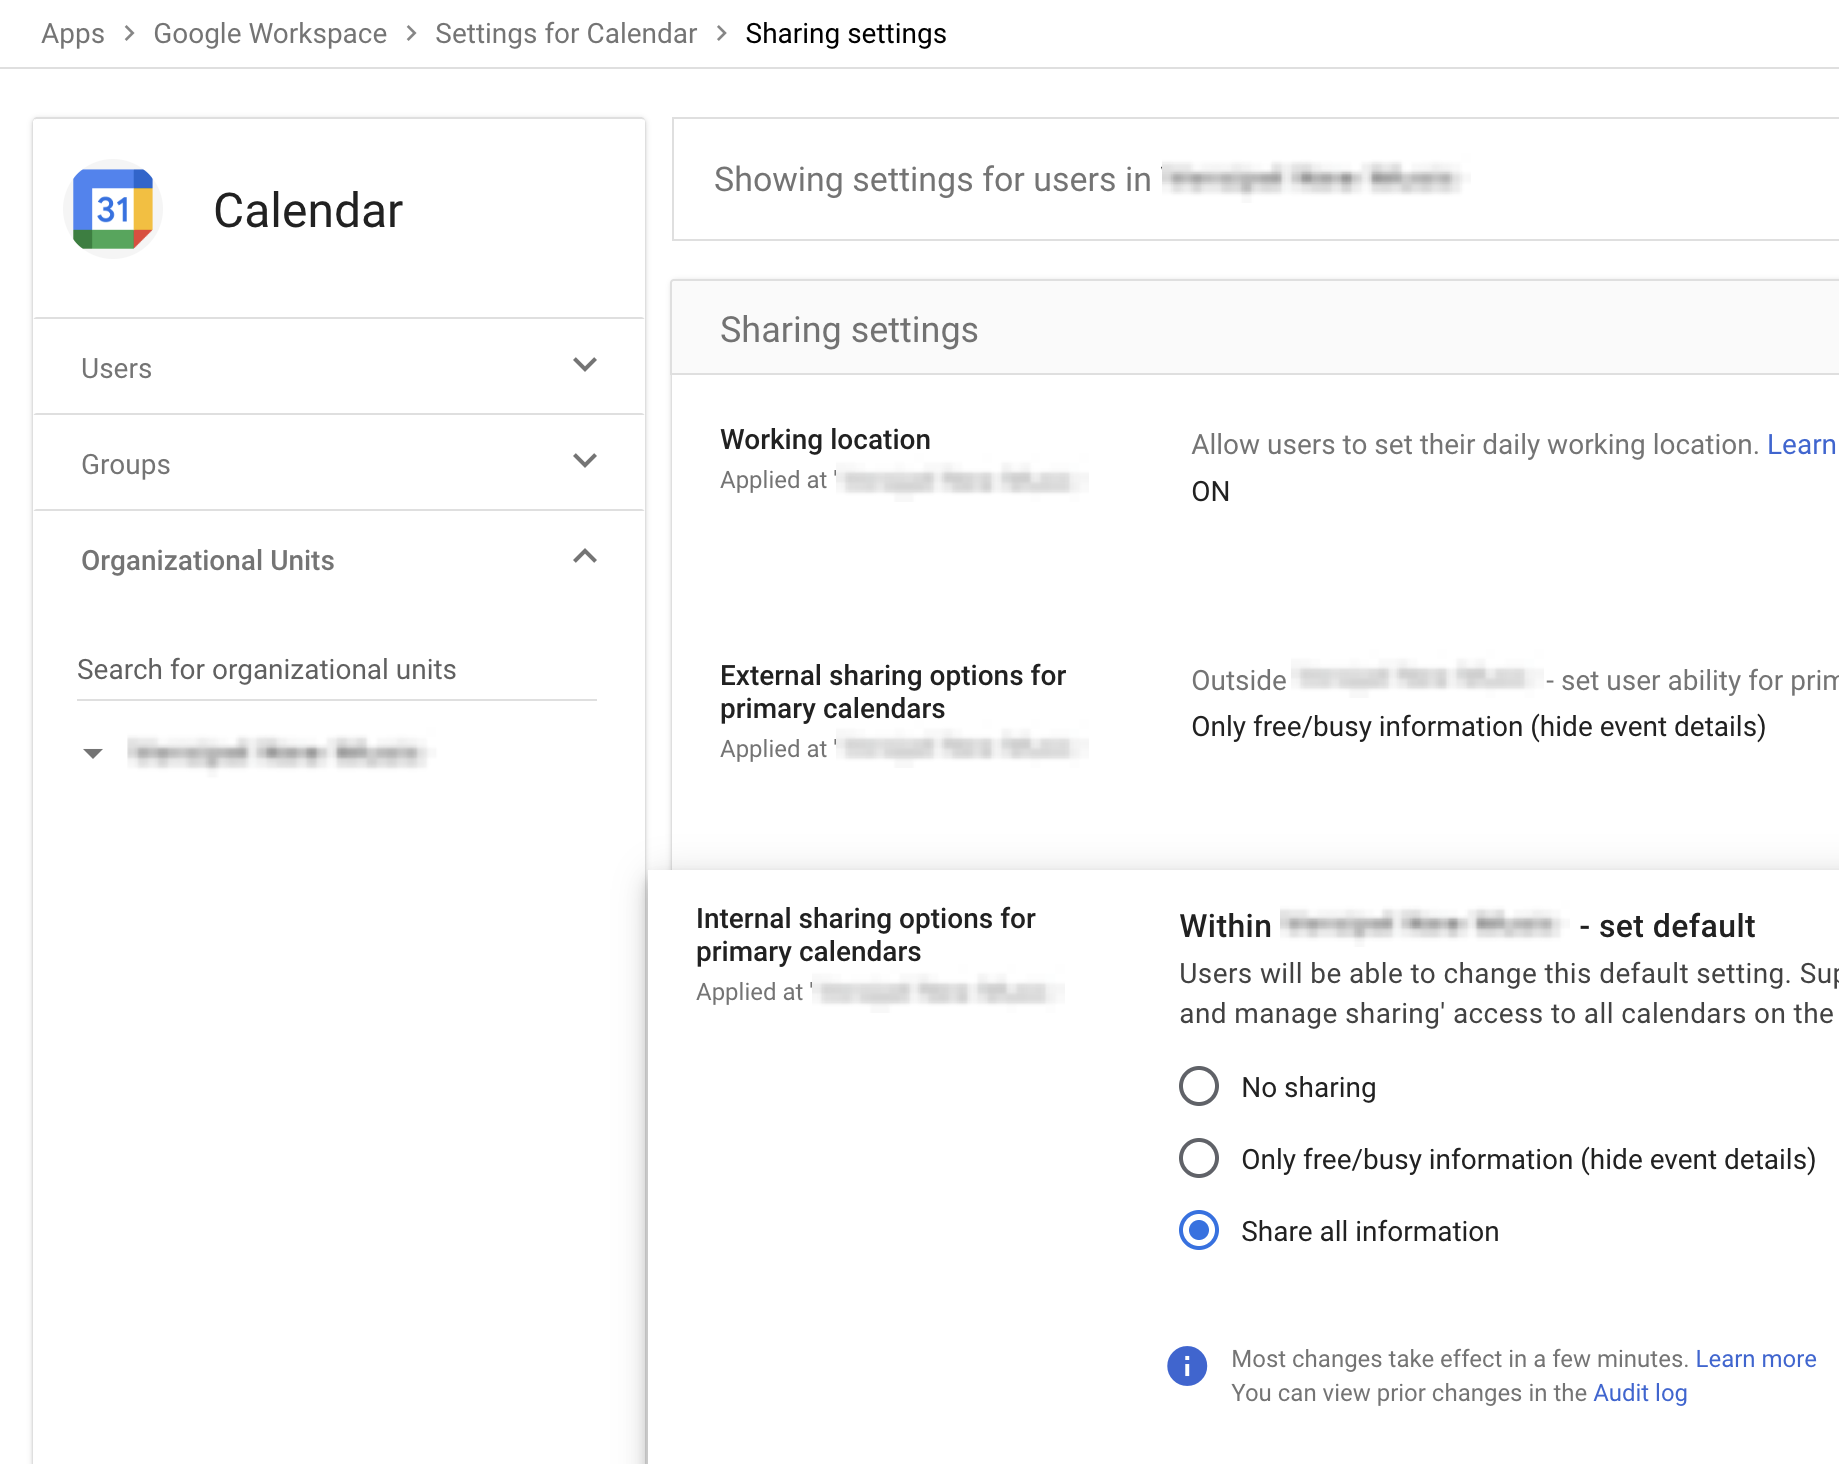Expand the Groups section

coord(585,461)
